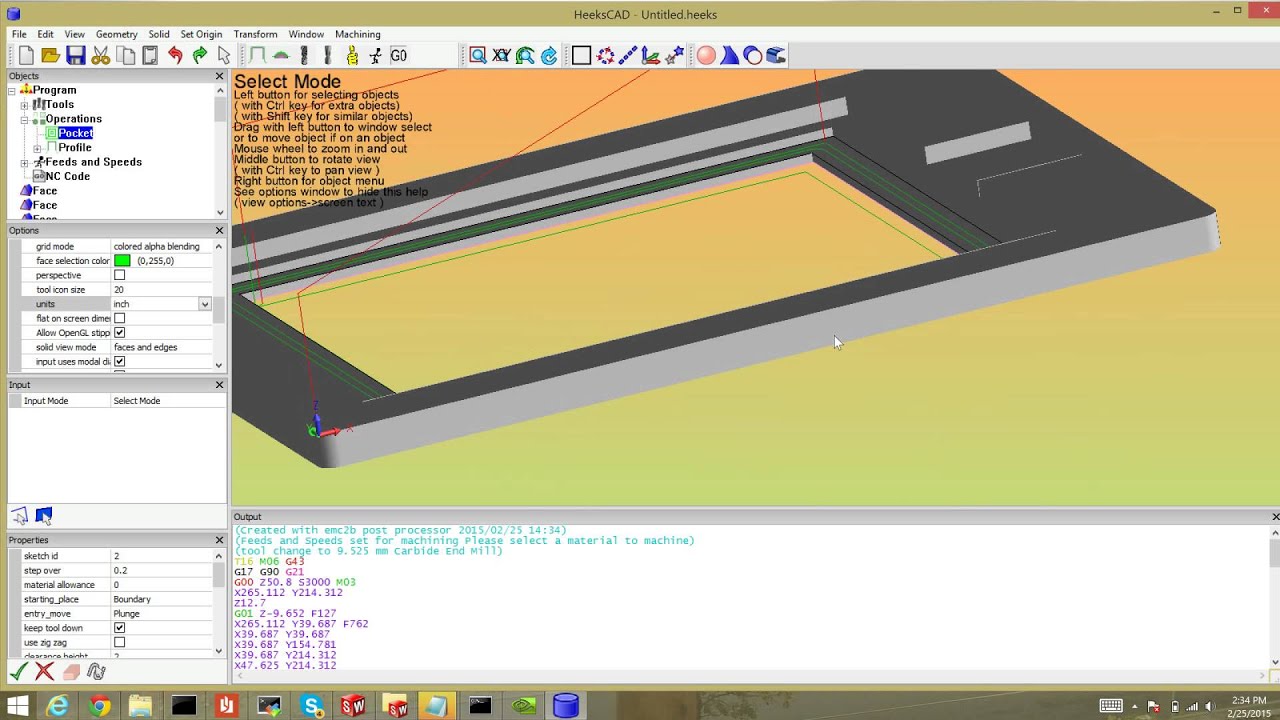
Task: Open the Geometry menu
Action: (116, 34)
